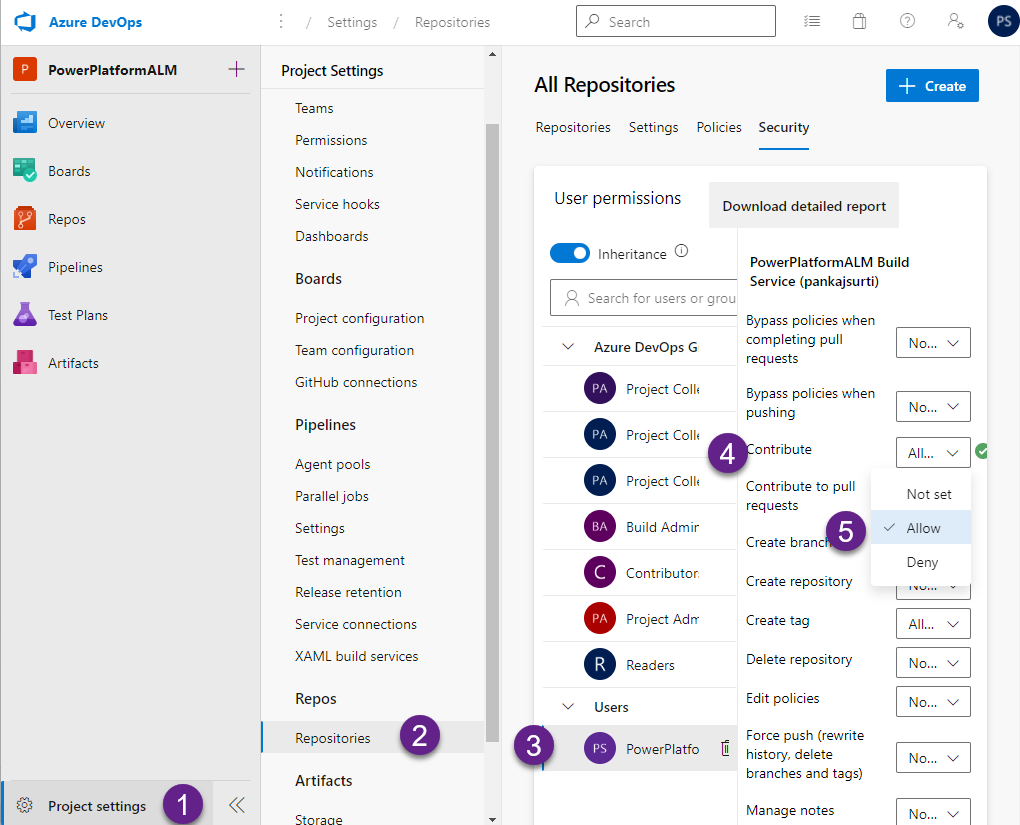Toggle the Inheritance switch off

click(x=570, y=253)
